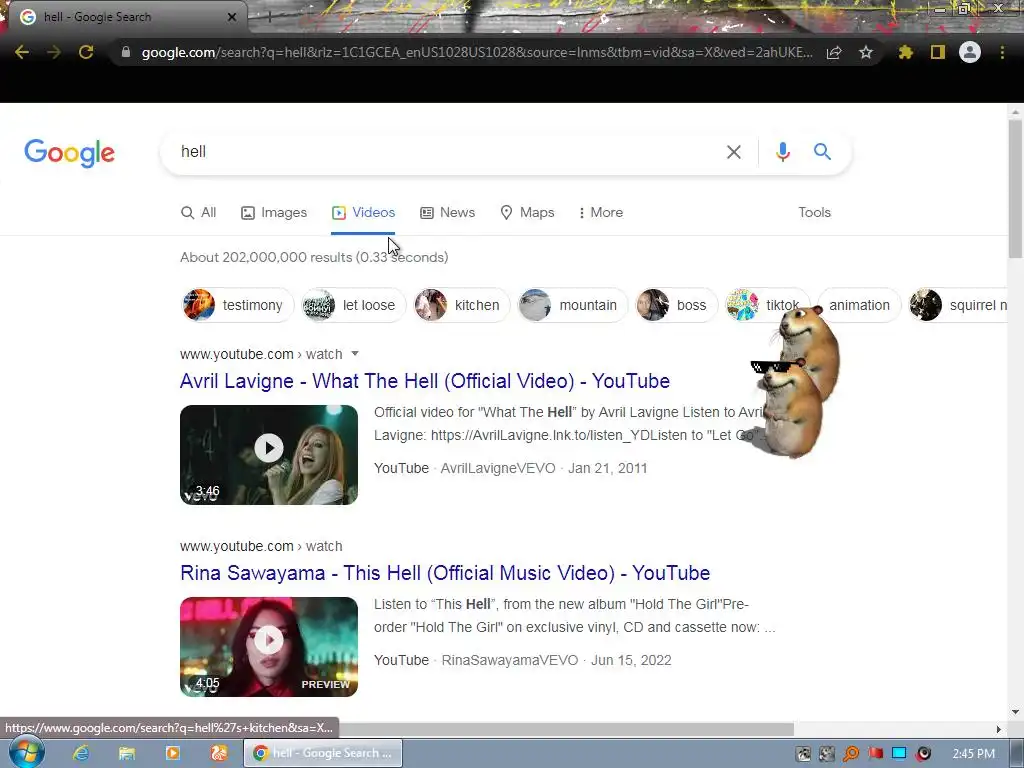Filter by the squirrel chip
Image resolution: width=1024 pixels, height=768 pixels.
coord(958,305)
